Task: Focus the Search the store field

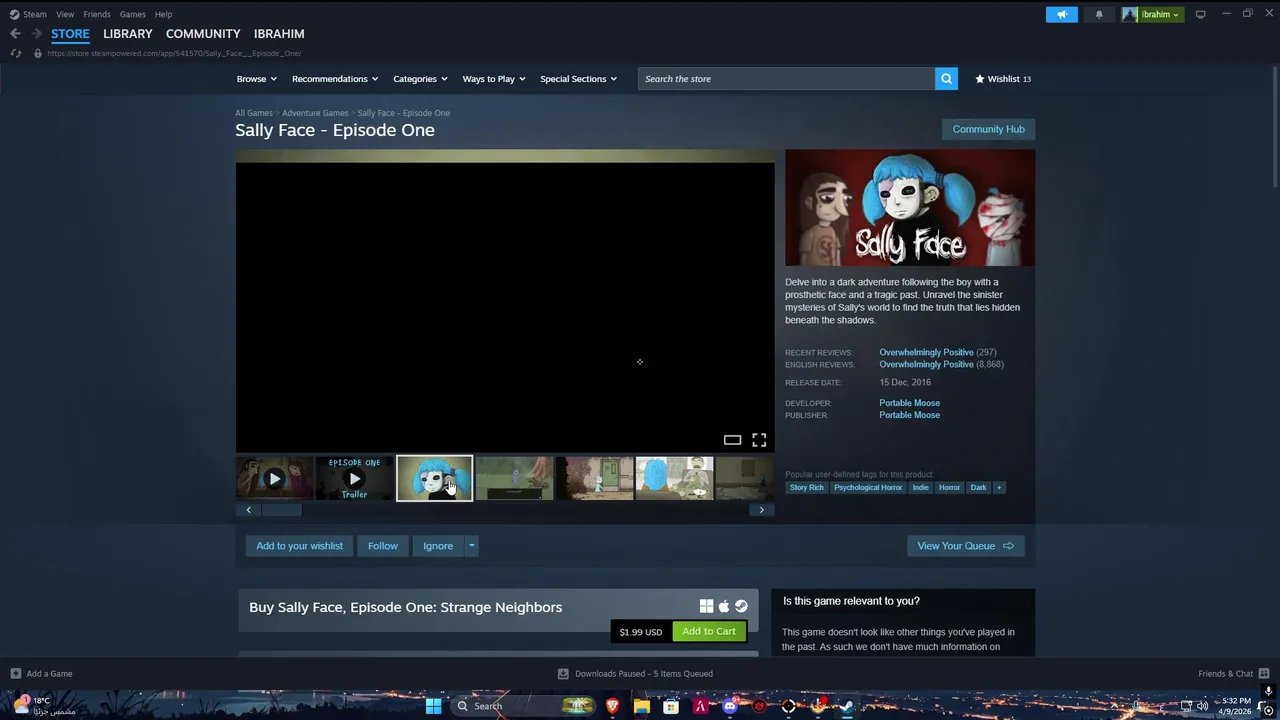Action: point(786,79)
